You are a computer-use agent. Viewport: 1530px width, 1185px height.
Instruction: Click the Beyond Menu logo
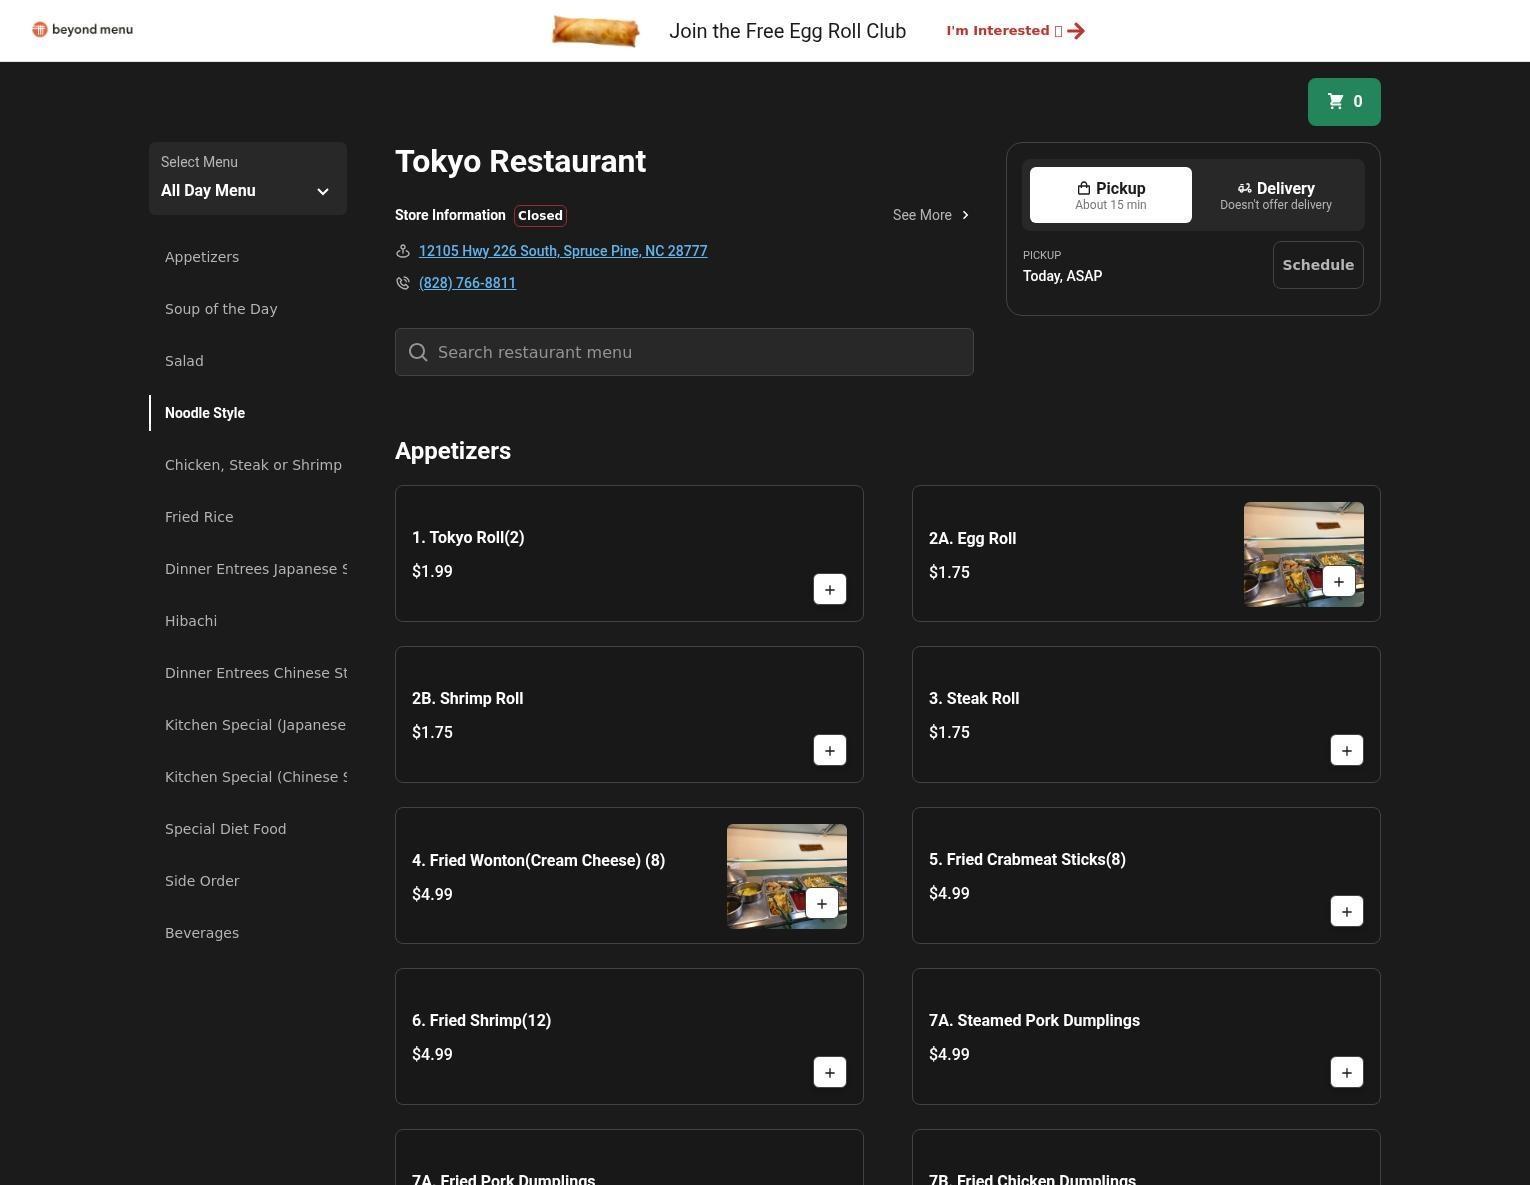[82, 30]
